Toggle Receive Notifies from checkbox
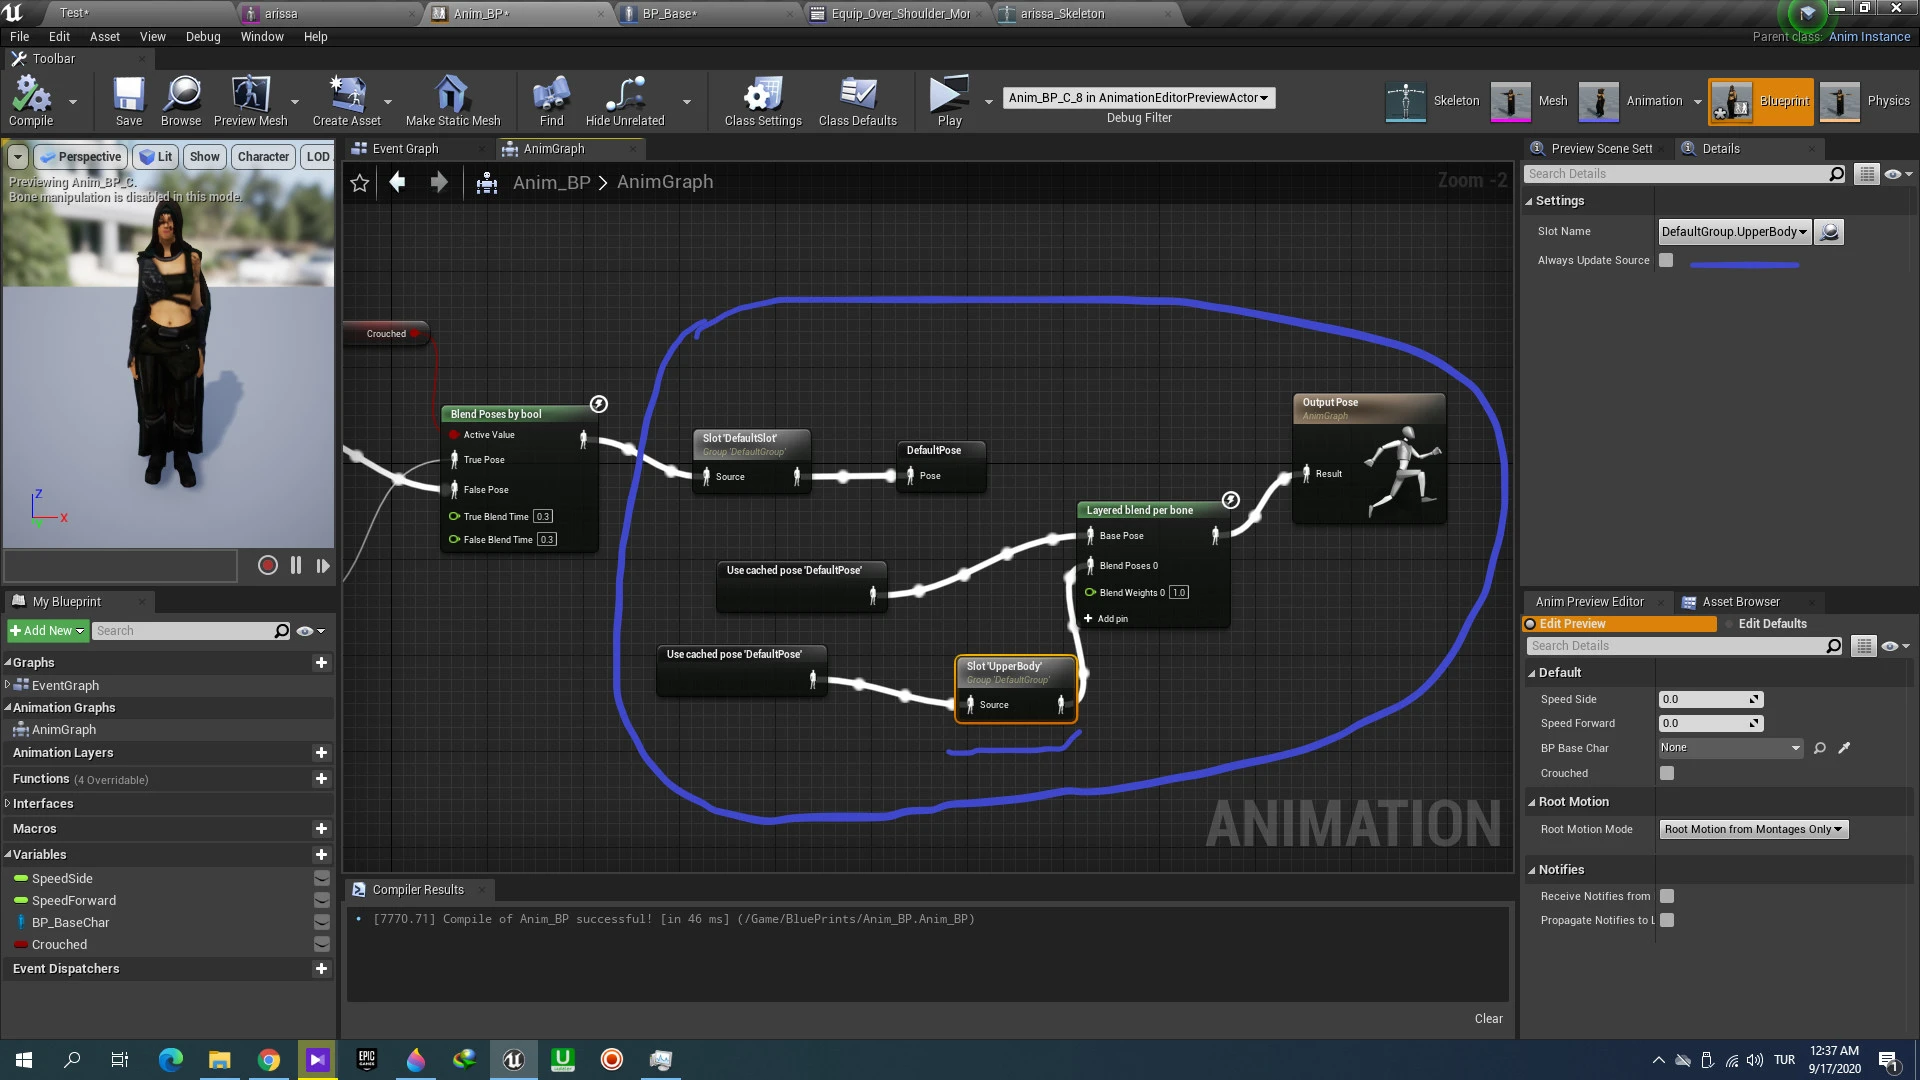The height and width of the screenshot is (1080, 1920). point(1667,896)
